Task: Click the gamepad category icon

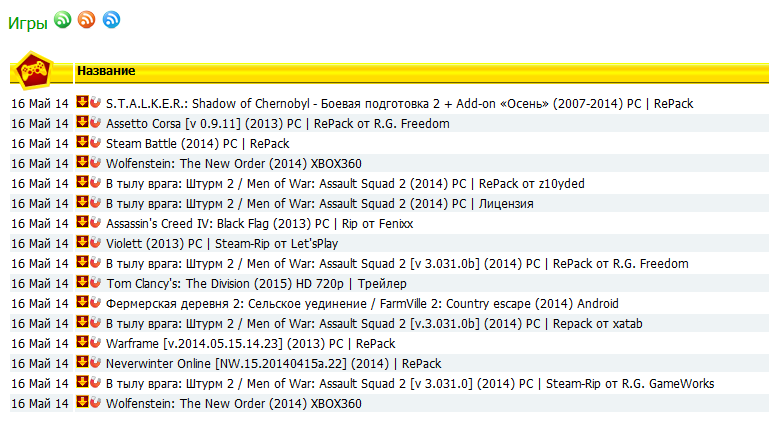Action: coord(33,70)
